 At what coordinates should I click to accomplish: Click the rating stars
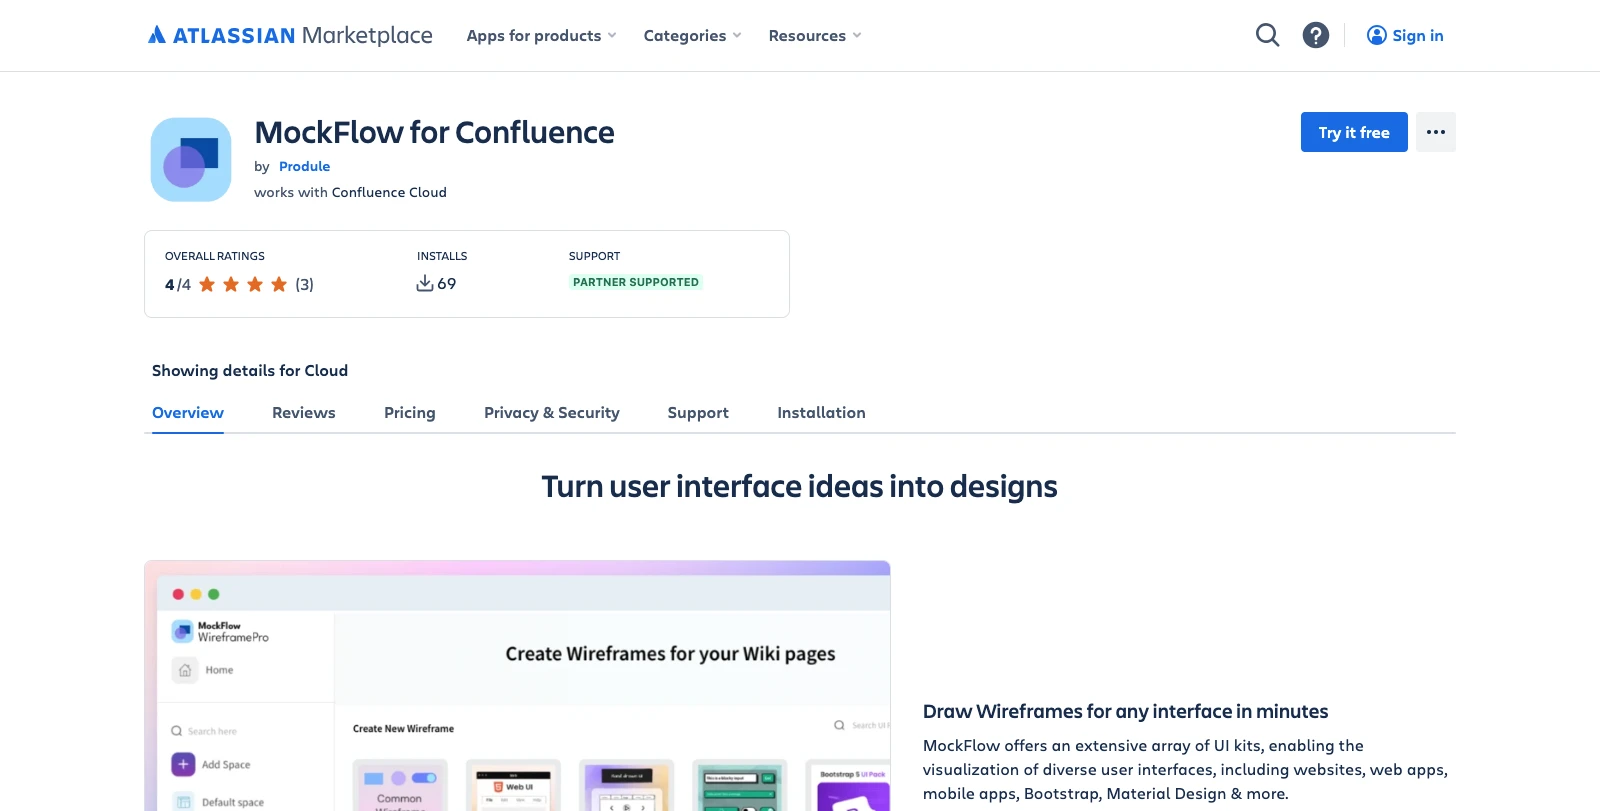click(243, 284)
